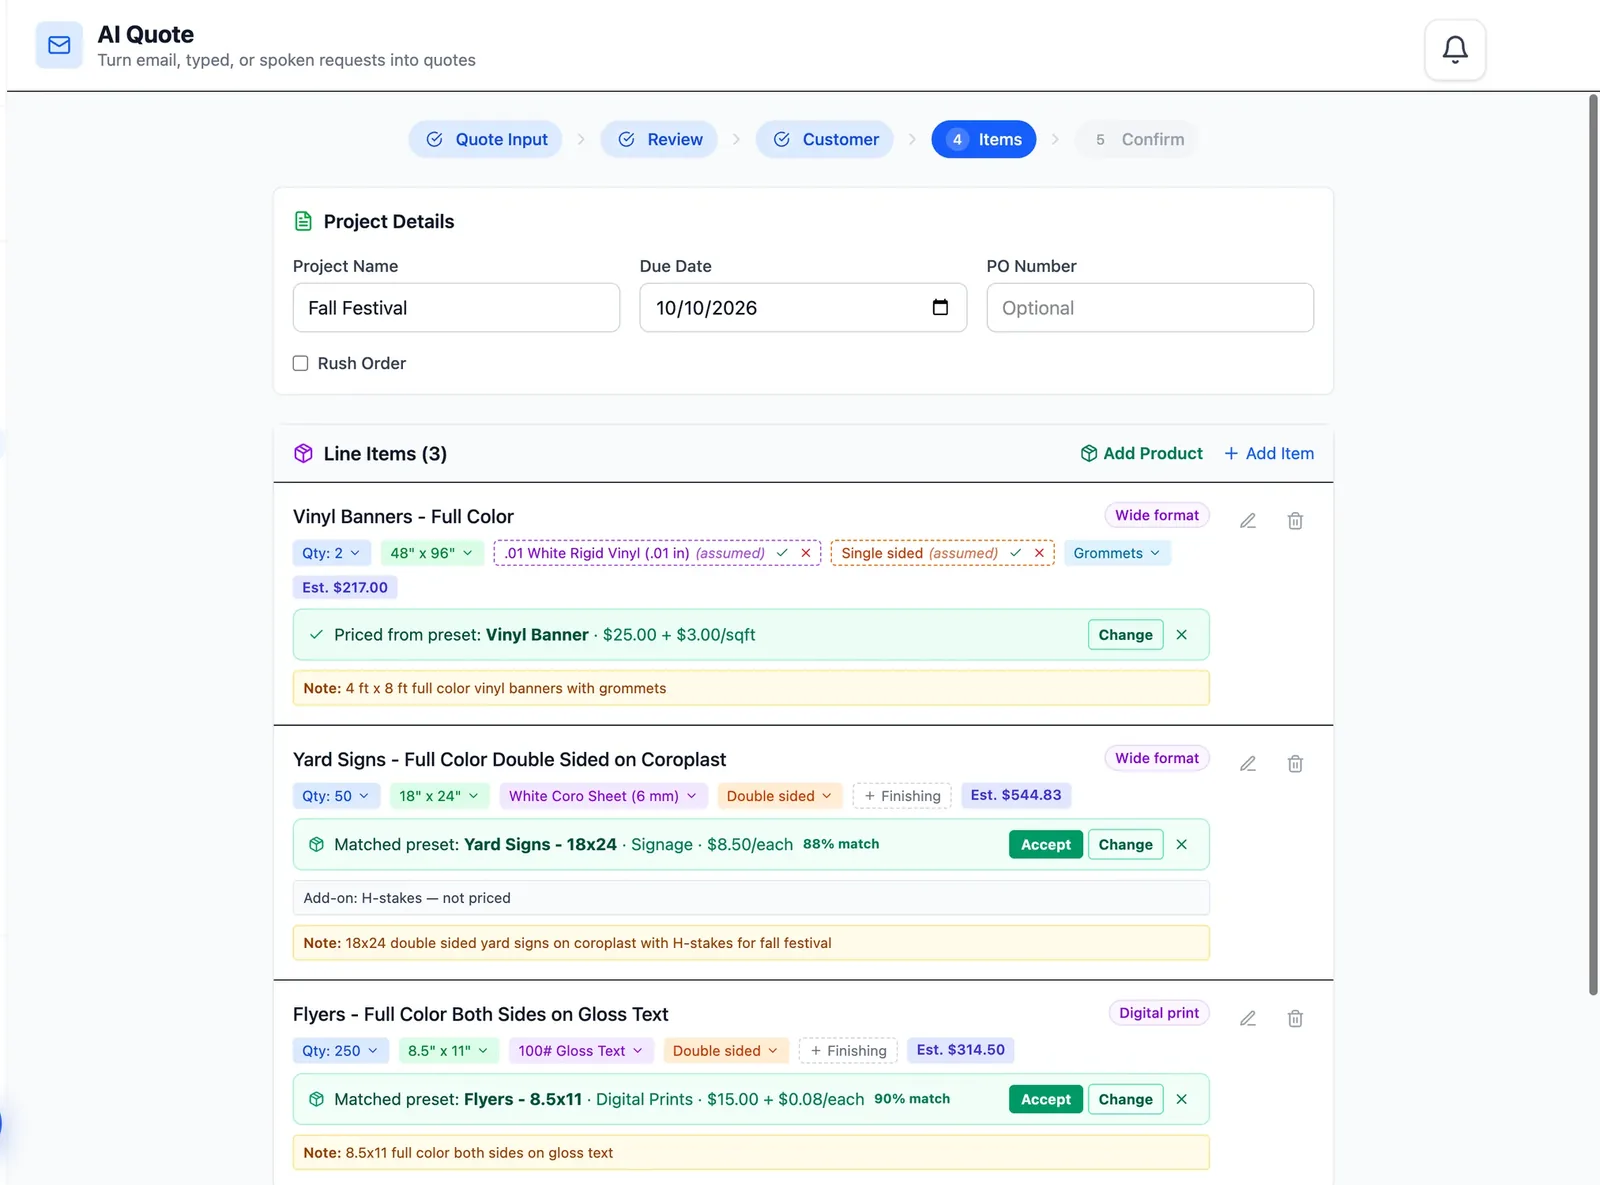Click the page's vertical scrollbar
This screenshot has width=1600, height=1185.
1593,545
